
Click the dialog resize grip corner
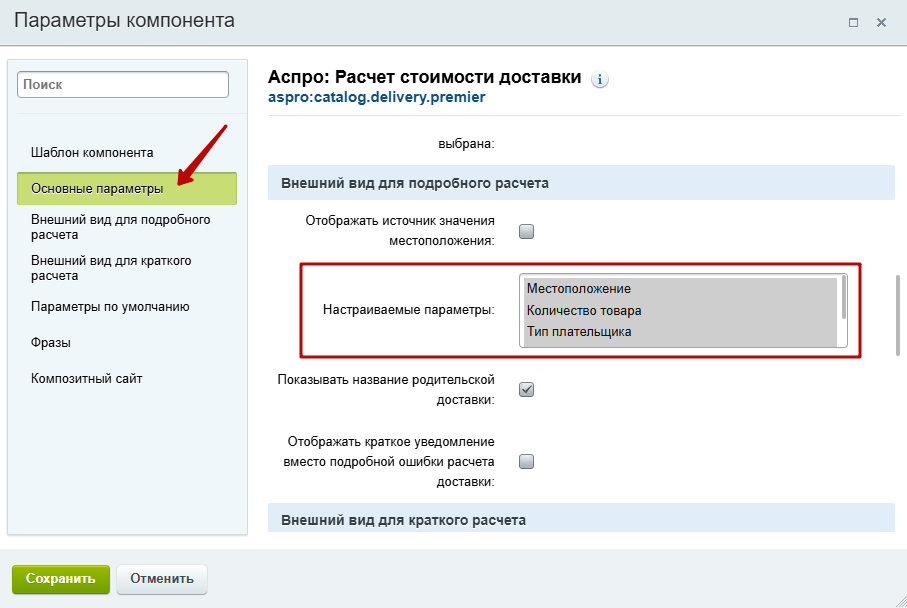(x=899, y=601)
